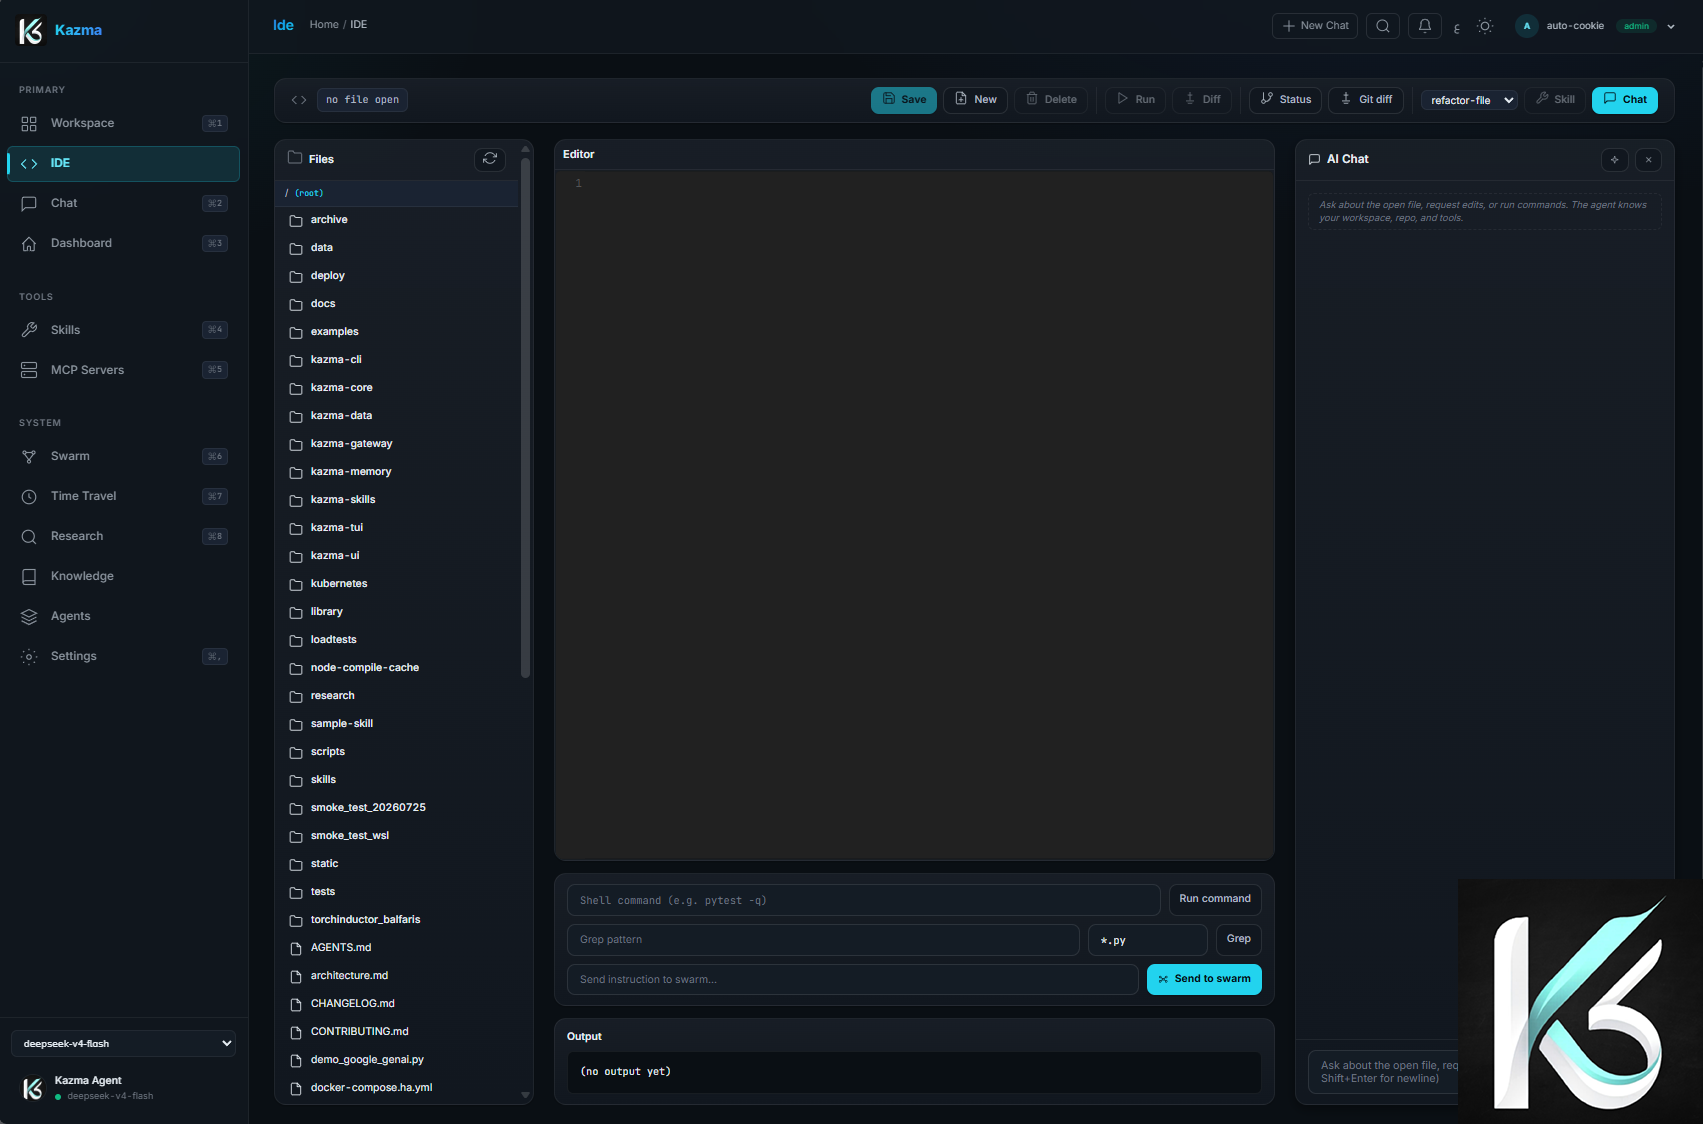Open Research via the magnifier icon
Image resolution: width=1703 pixels, height=1124 pixels.
(29, 536)
